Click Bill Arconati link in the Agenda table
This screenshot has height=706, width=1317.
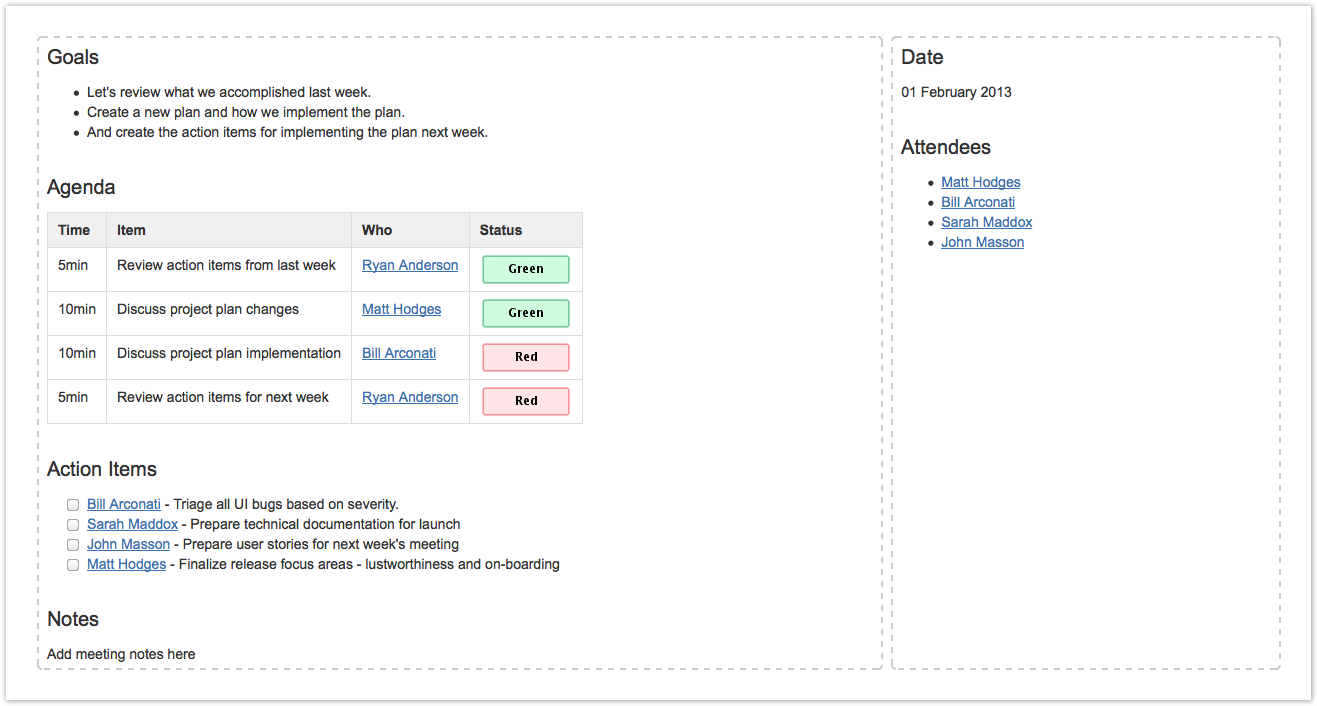[399, 353]
